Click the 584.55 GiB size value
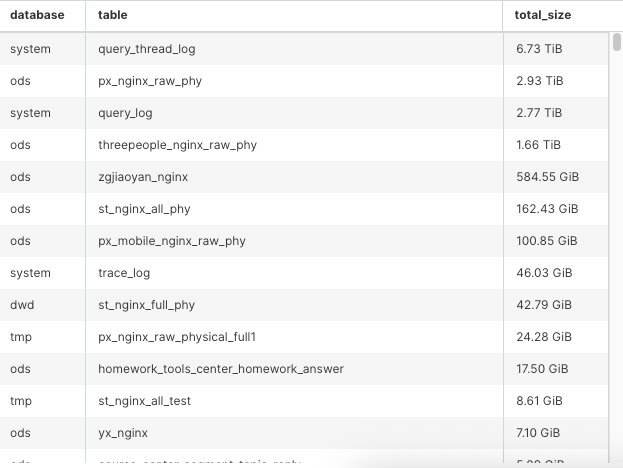The width and height of the screenshot is (623, 468). point(546,177)
